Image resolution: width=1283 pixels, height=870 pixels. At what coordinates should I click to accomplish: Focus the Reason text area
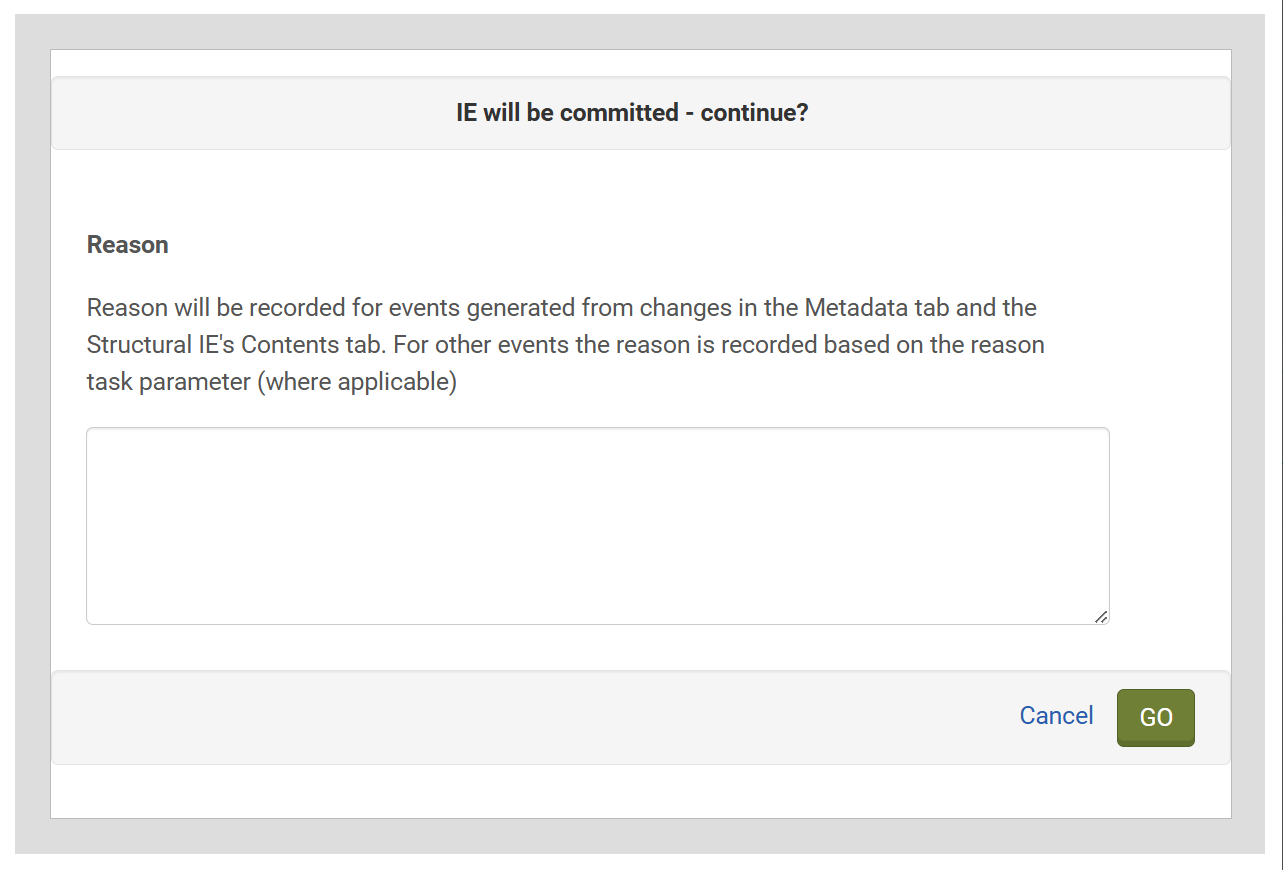(x=597, y=525)
